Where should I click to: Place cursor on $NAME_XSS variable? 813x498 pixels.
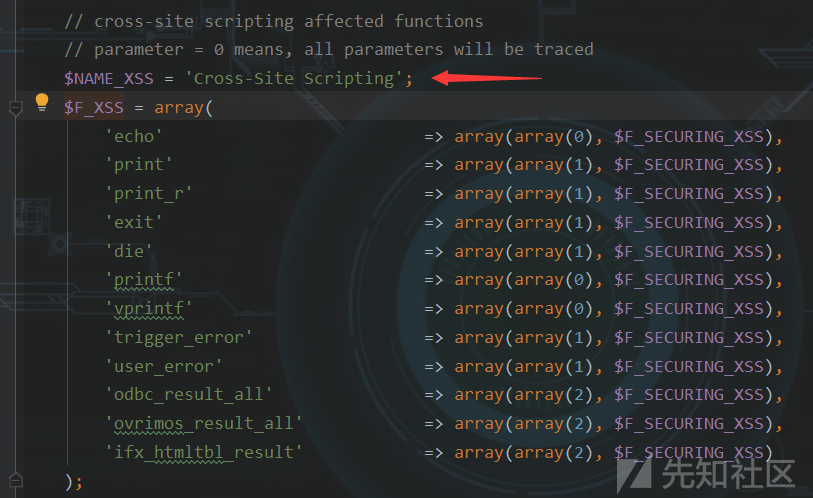(x=109, y=78)
